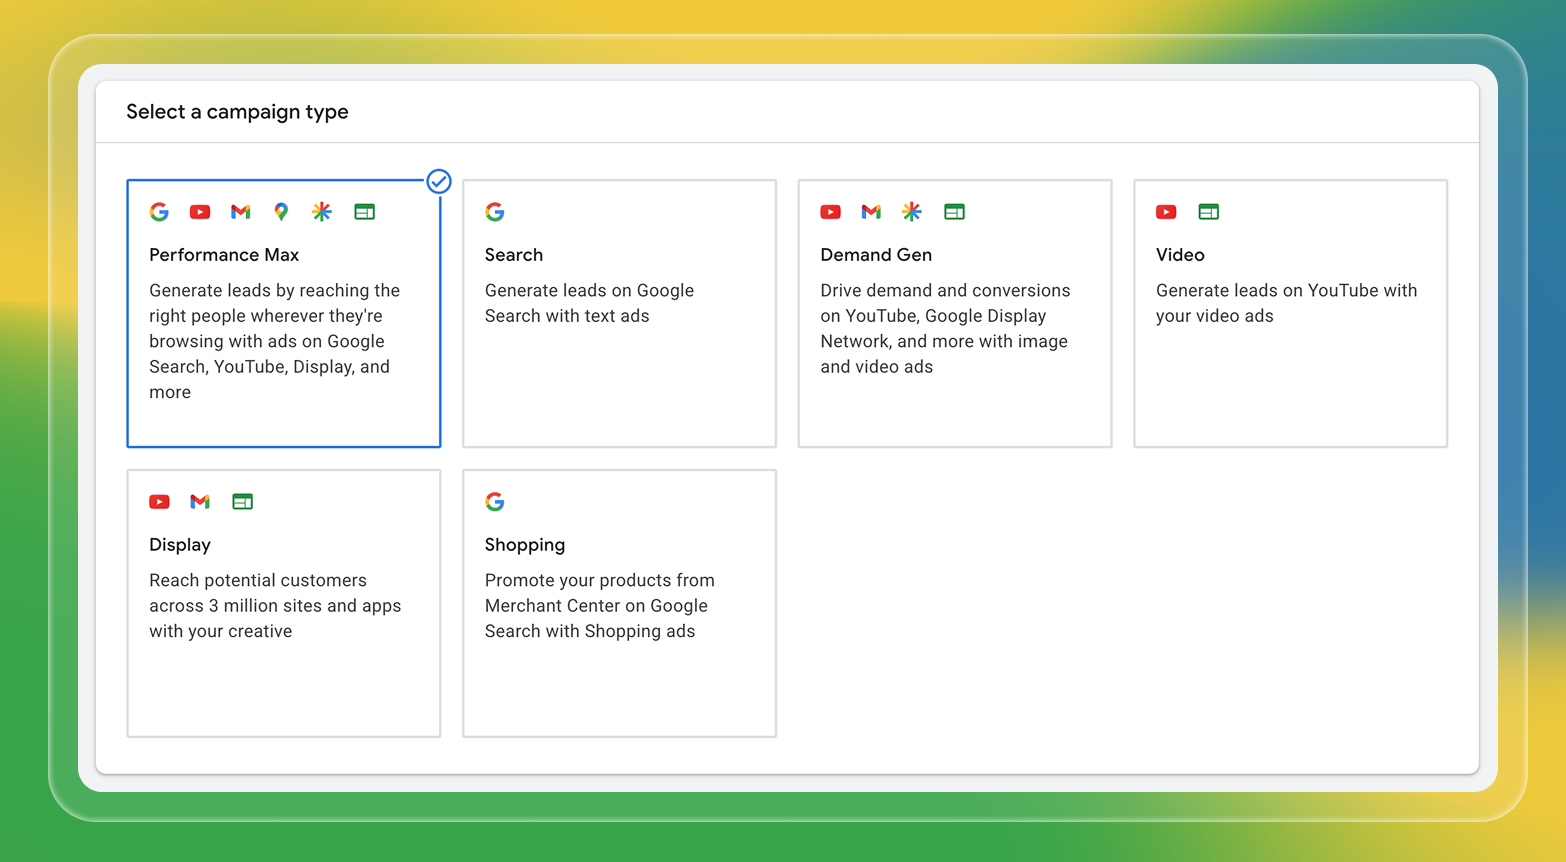
Task: Click the Gmail icon in Performance Max card
Action: coord(241,212)
